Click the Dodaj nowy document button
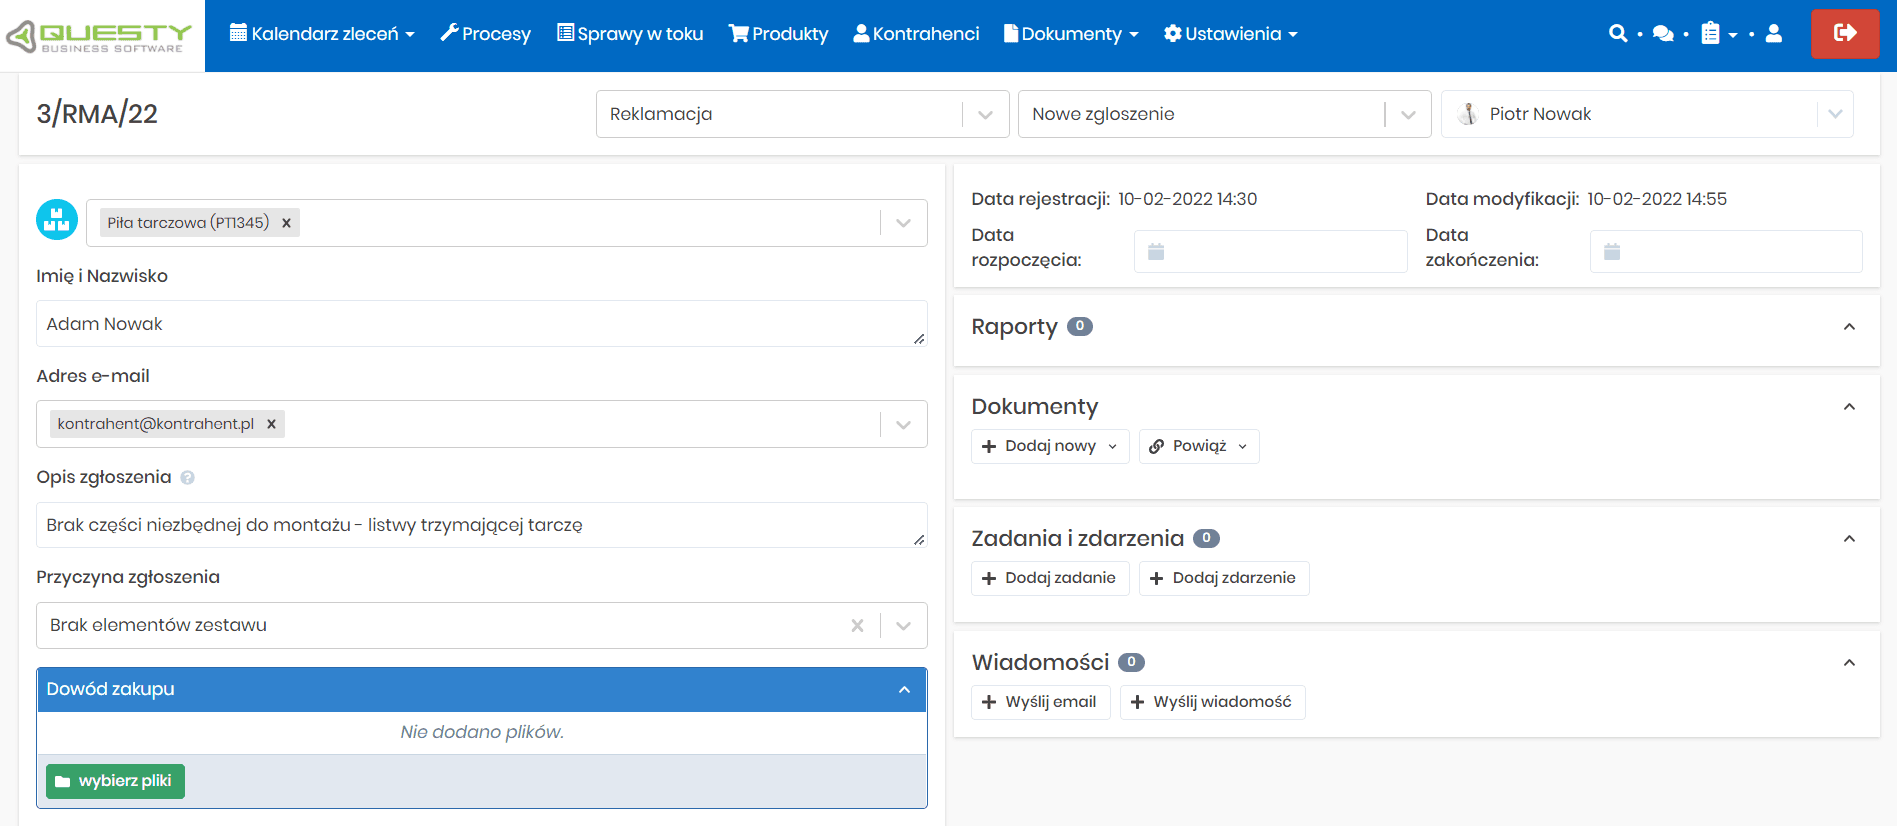This screenshot has width=1897, height=826. point(1050,446)
